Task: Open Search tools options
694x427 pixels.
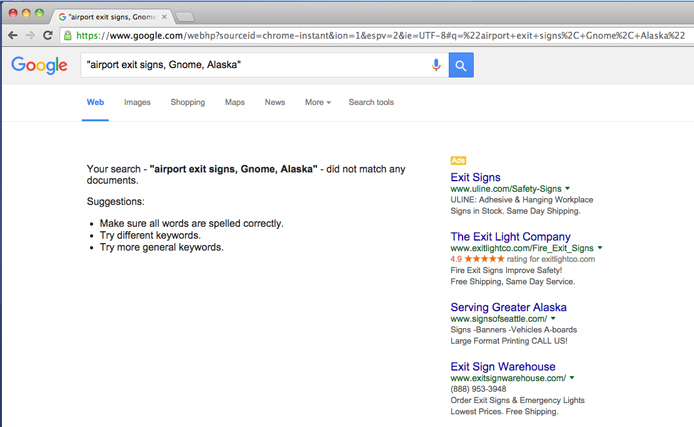Action: [370, 102]
